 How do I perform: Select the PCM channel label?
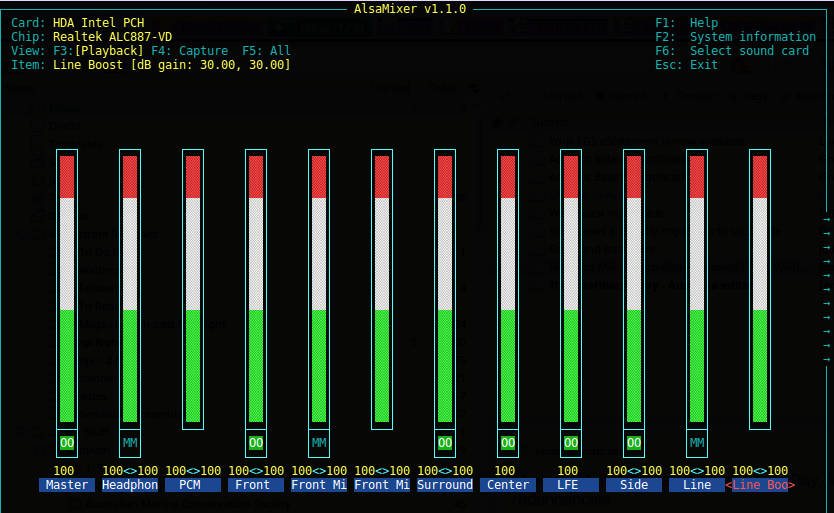pyautogui.click(x=193, y=485)
